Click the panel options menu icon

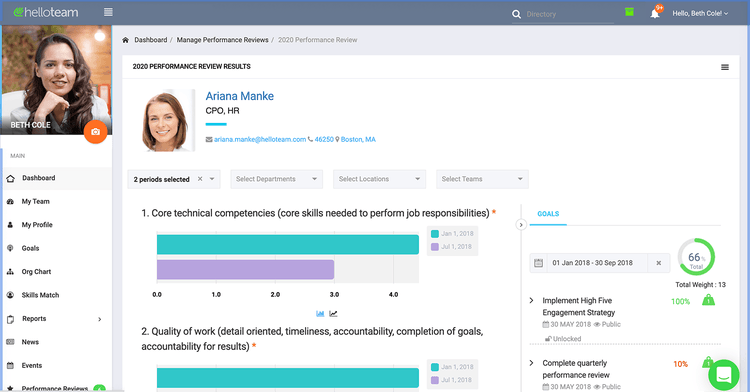(725, 67)
